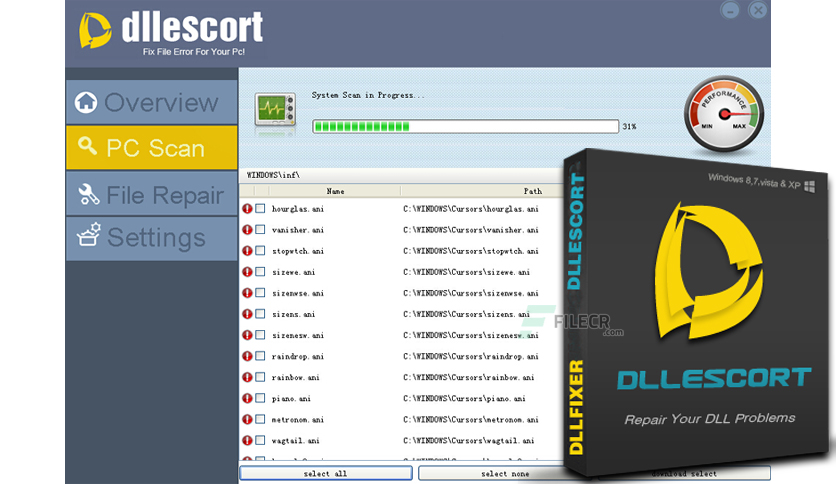
Task: Click the WINDOWS\inf\ current scan path
Action: tap(273, 175)
